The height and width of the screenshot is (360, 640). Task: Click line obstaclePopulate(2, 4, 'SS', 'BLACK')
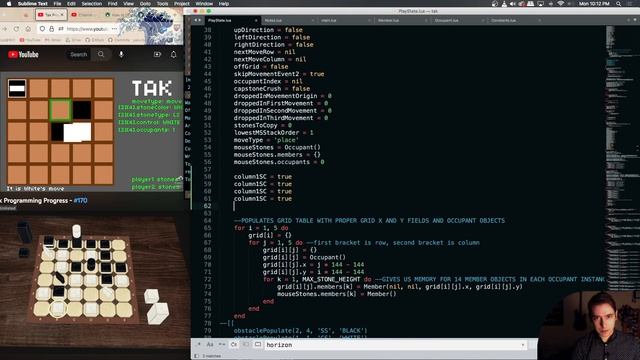[300, 331]
